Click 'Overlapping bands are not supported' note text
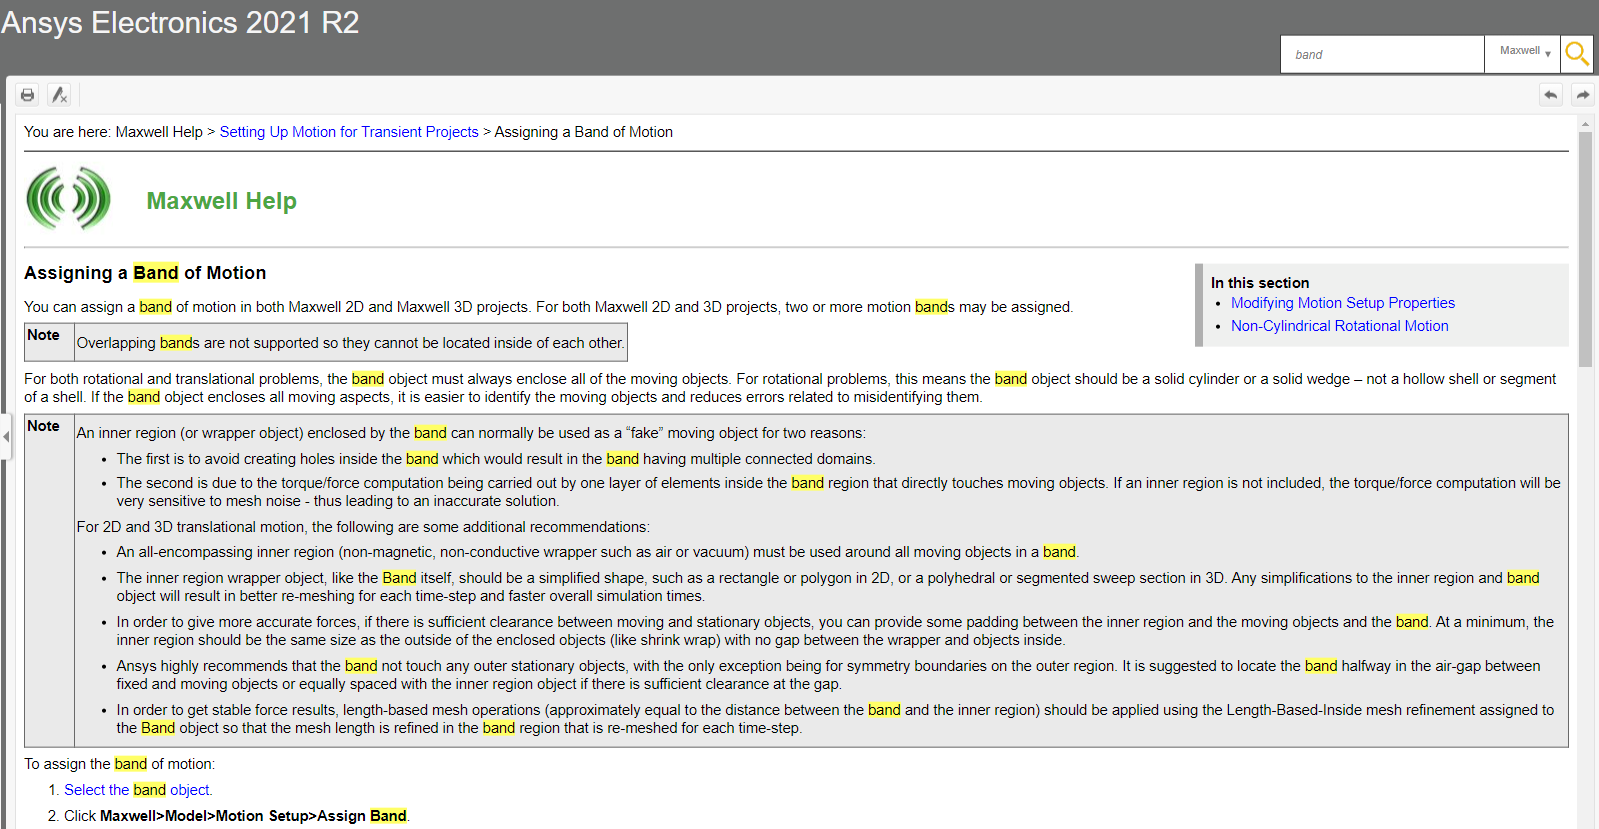Image resolution: width=1599 pixels, height=829 pixels. tap(350, 343)
